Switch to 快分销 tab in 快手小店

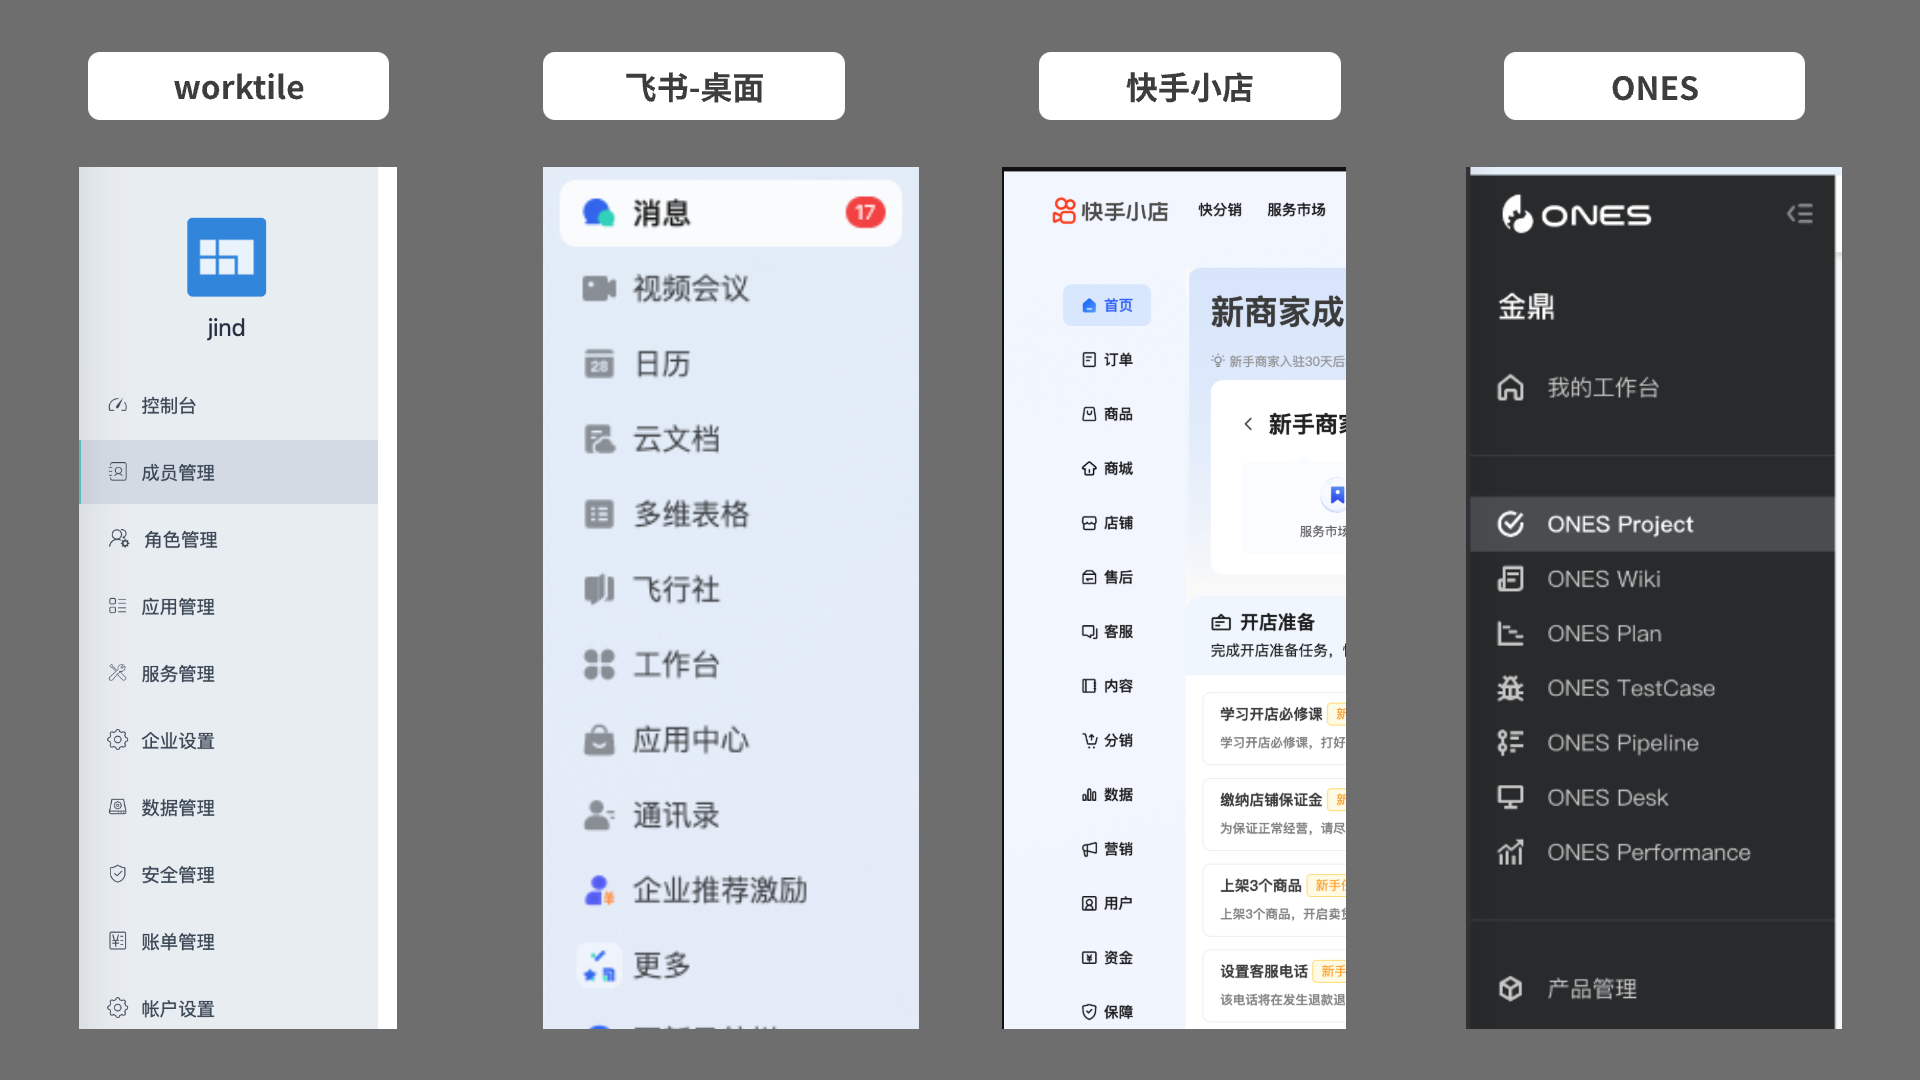point(1219,210)
